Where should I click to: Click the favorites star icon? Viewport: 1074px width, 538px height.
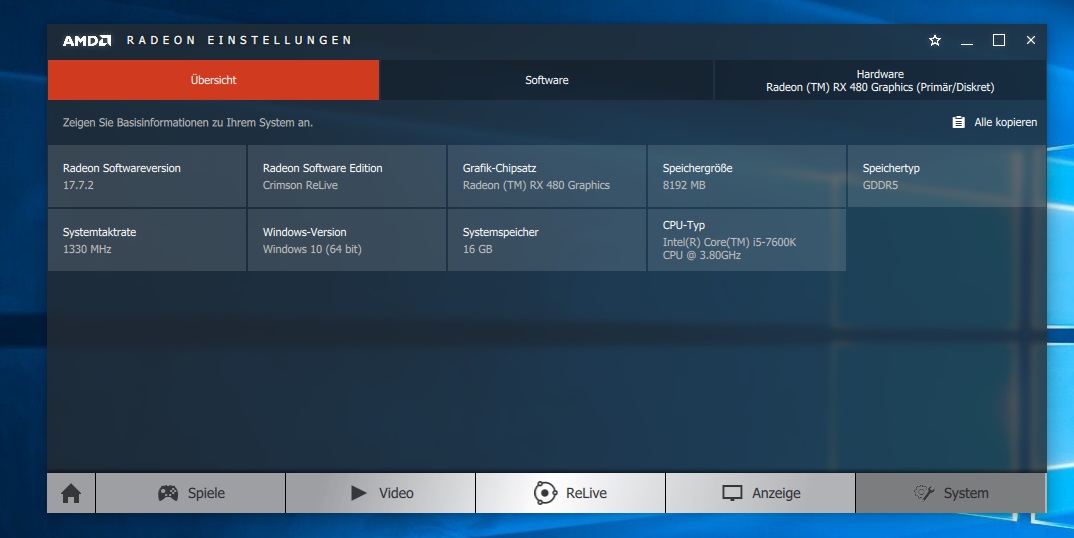[x=935, y=40]
